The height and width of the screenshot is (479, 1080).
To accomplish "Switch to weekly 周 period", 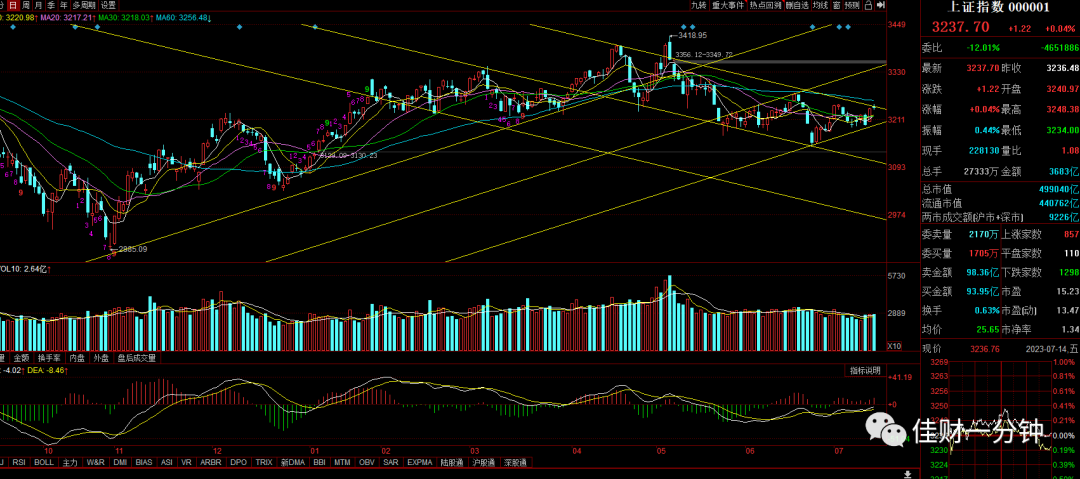I will coord(24,5).
